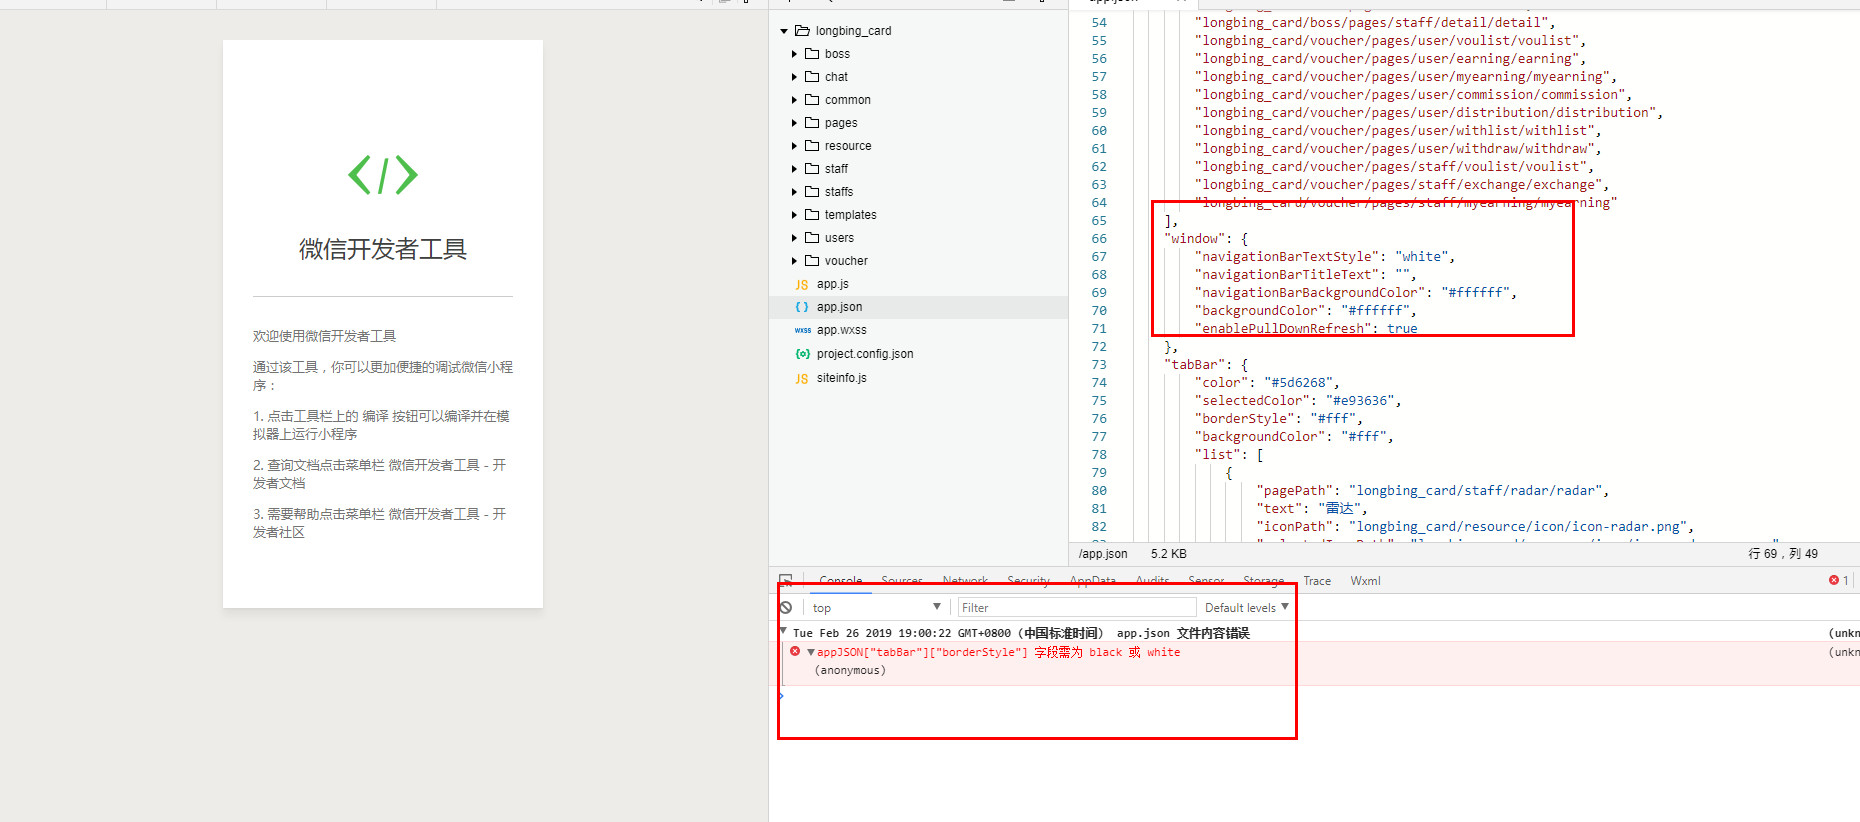Clear the console with the ban icon
1860x822 pixels.
click(x=786, y=608)
